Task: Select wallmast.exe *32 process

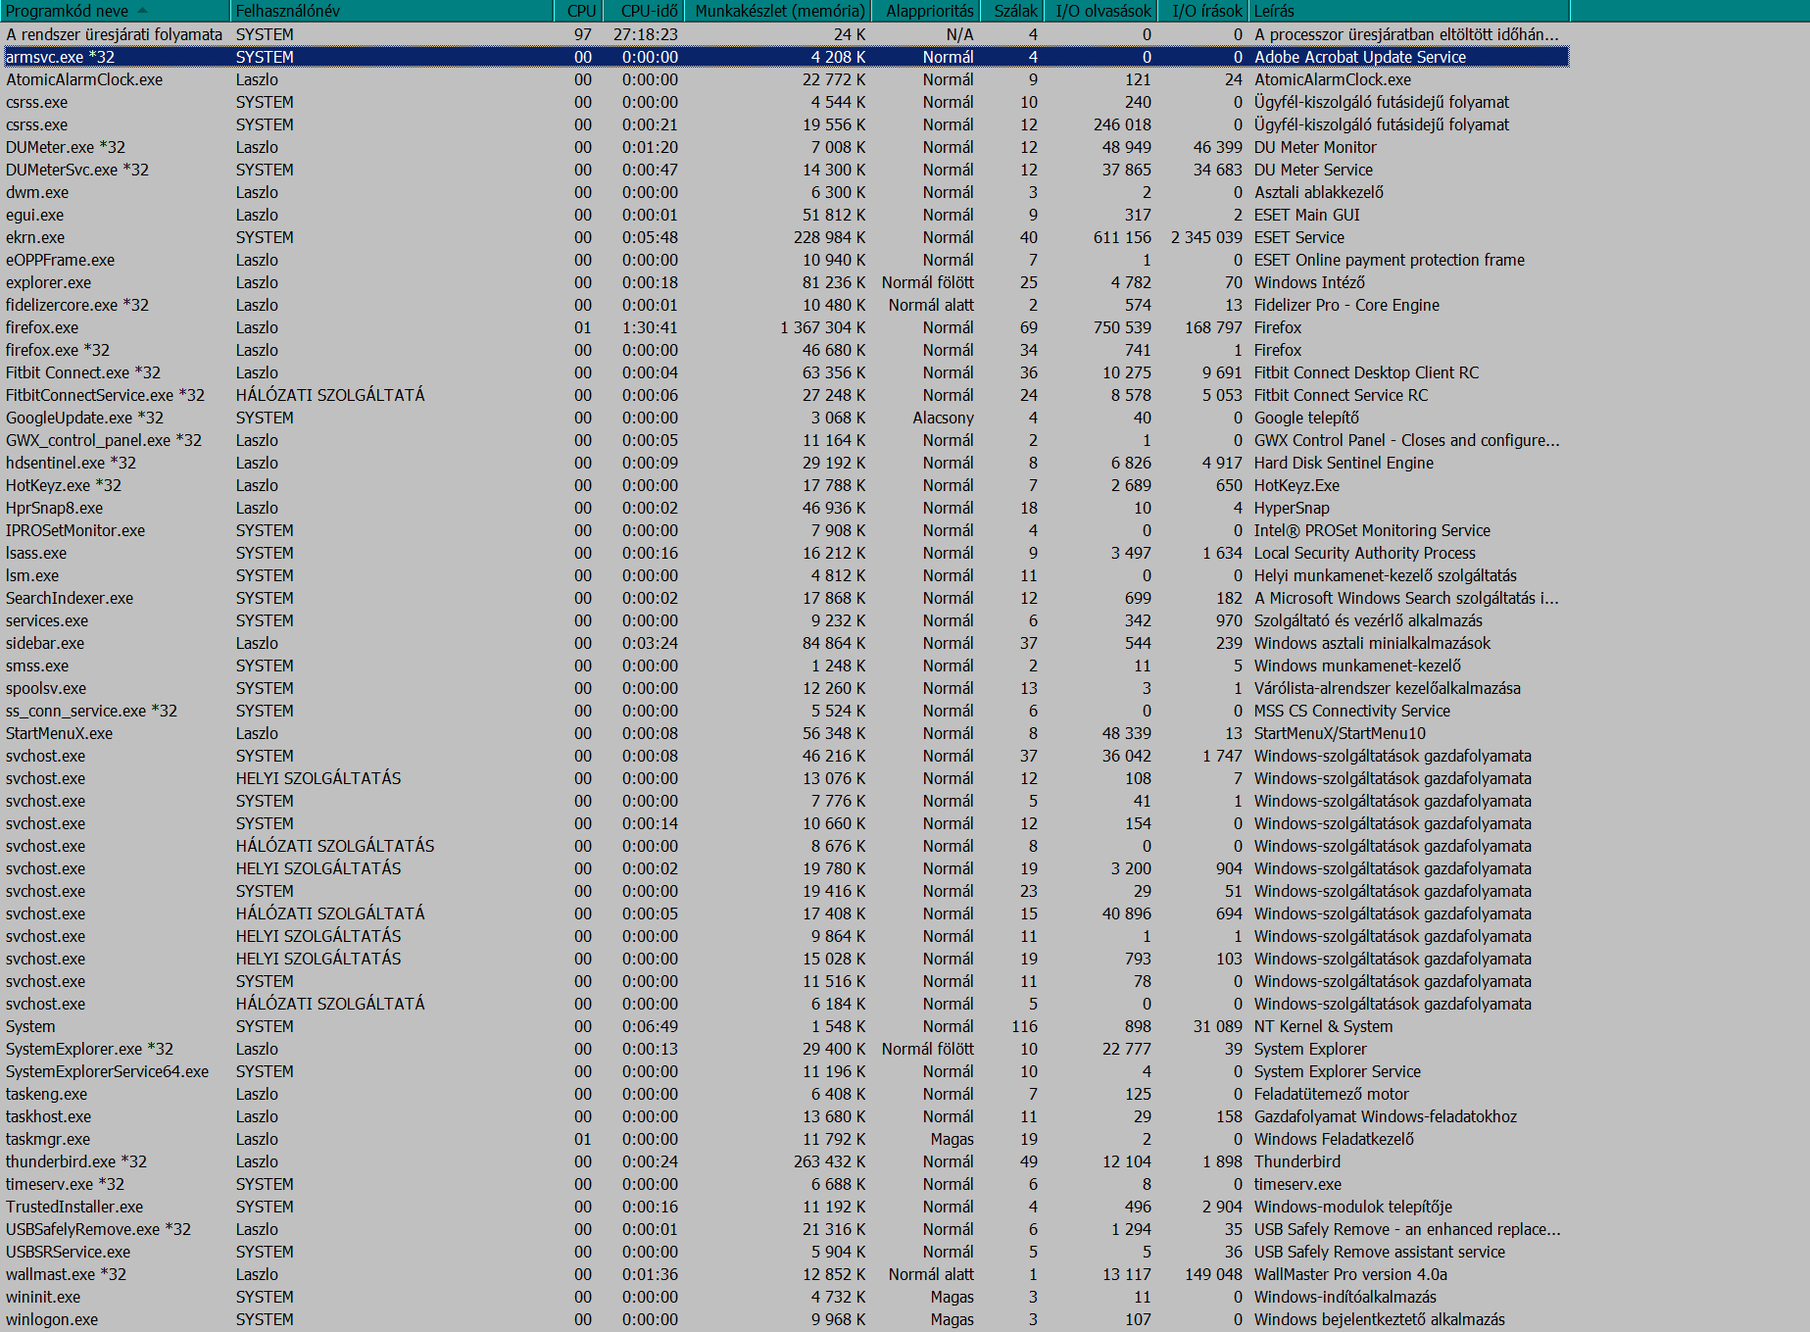Action: tap(785, 1275)
